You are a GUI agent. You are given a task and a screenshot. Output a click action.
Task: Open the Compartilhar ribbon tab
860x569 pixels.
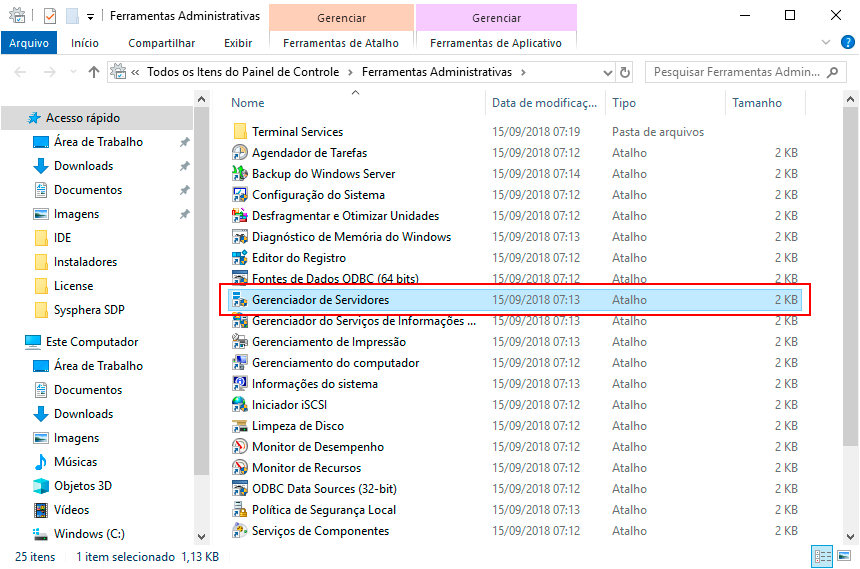click(x=161, y=43)
